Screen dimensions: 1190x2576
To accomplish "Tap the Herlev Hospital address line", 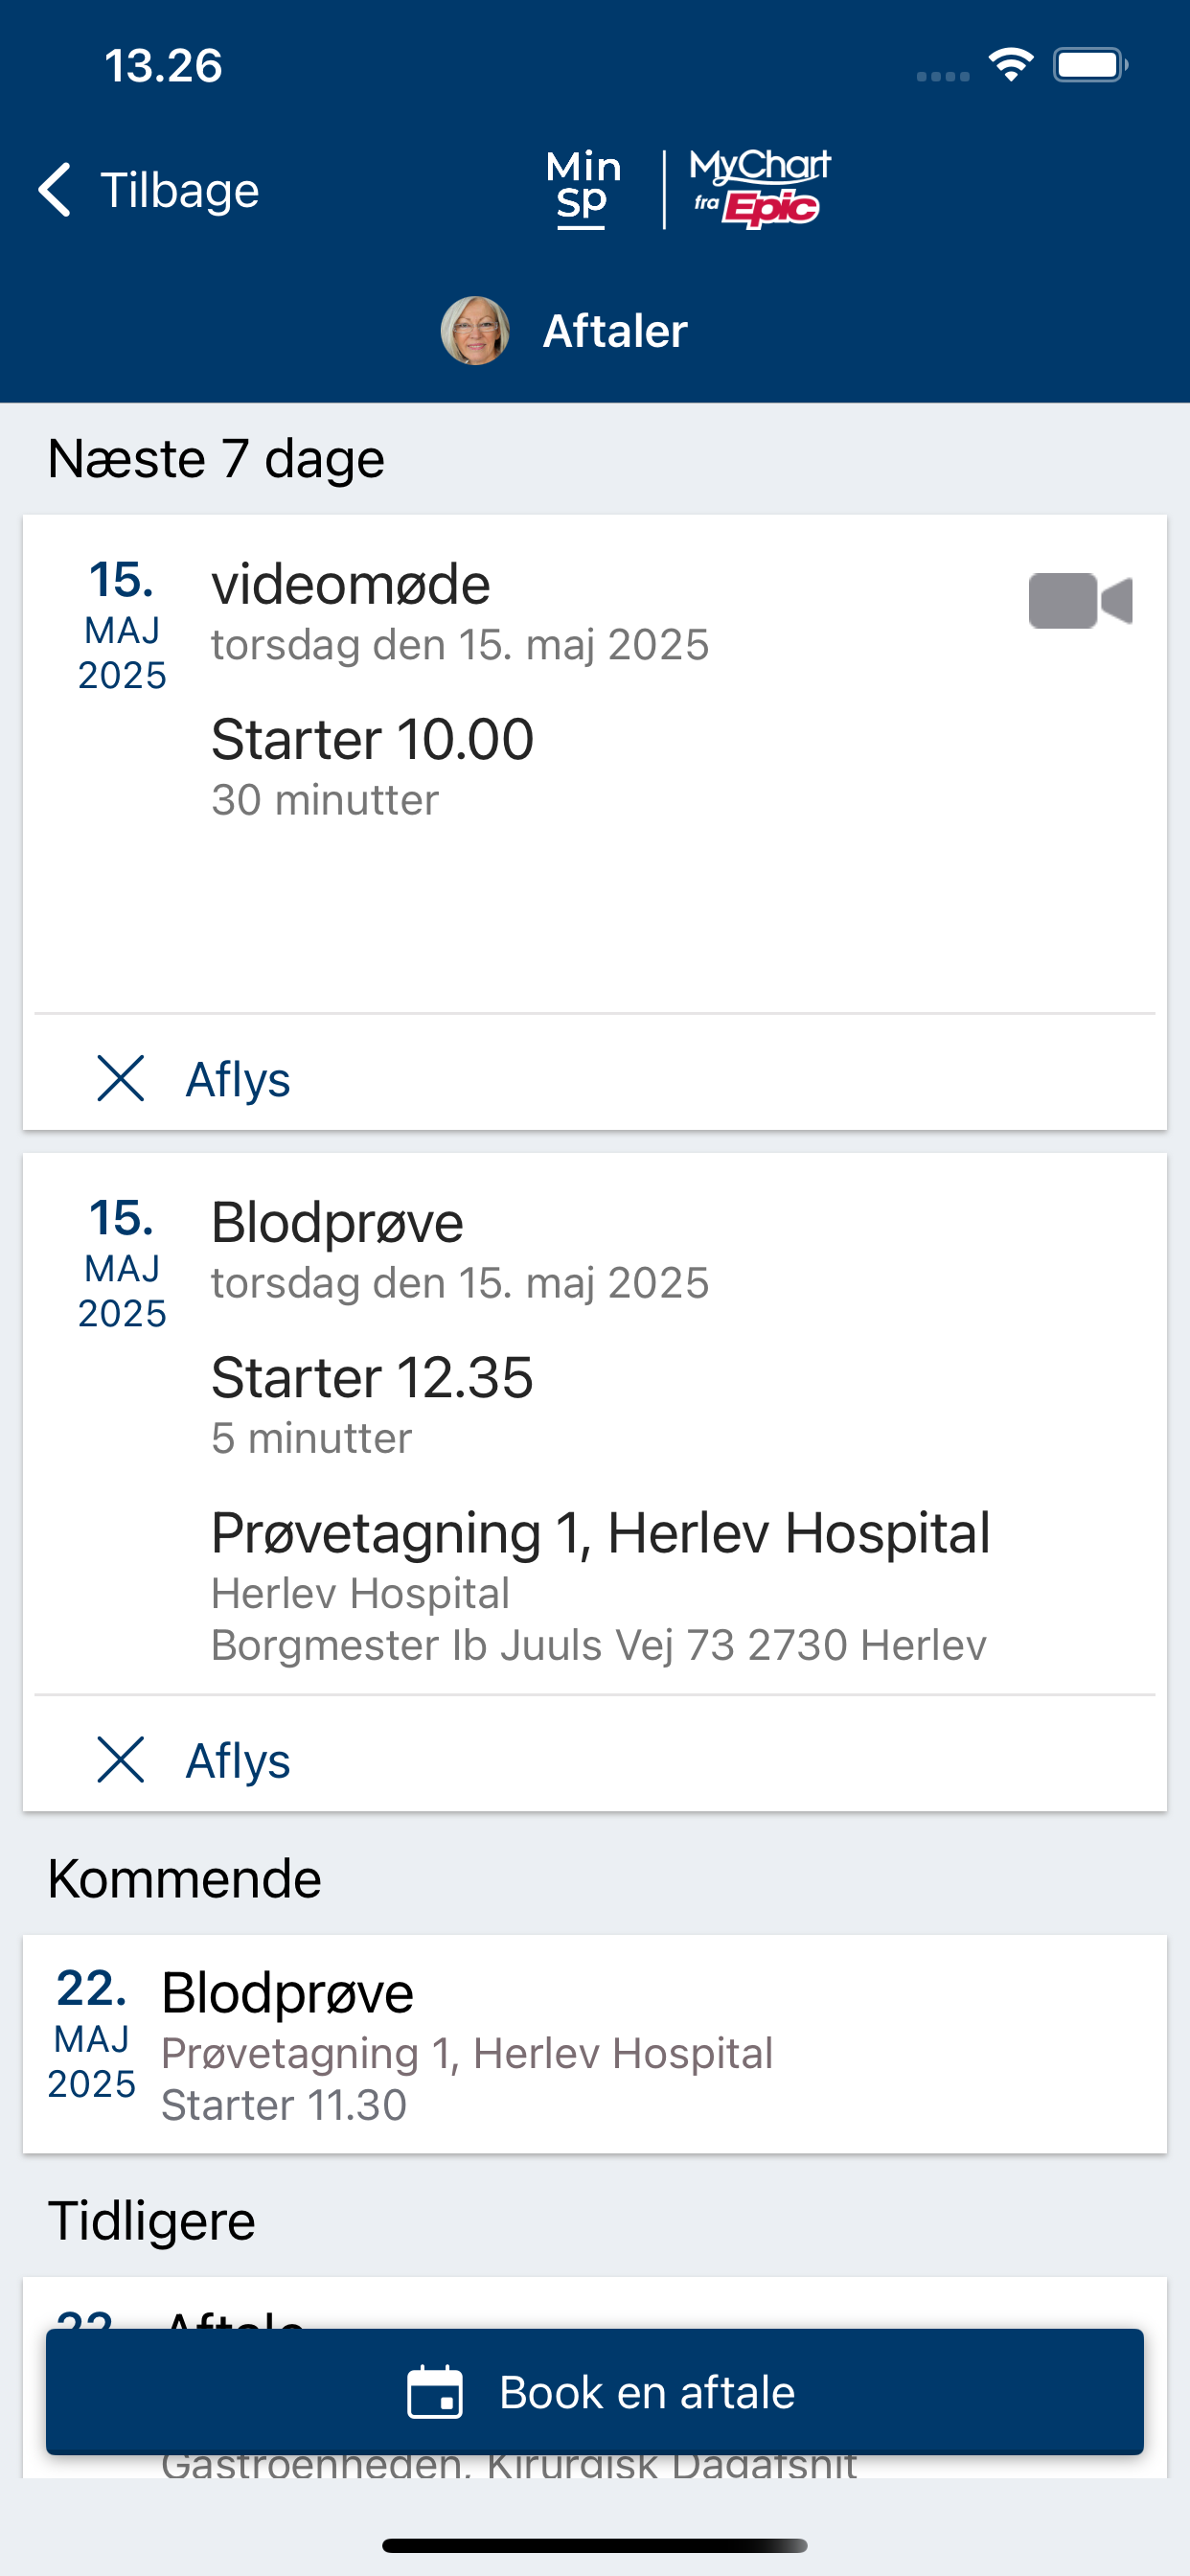I will (599, 1645).
